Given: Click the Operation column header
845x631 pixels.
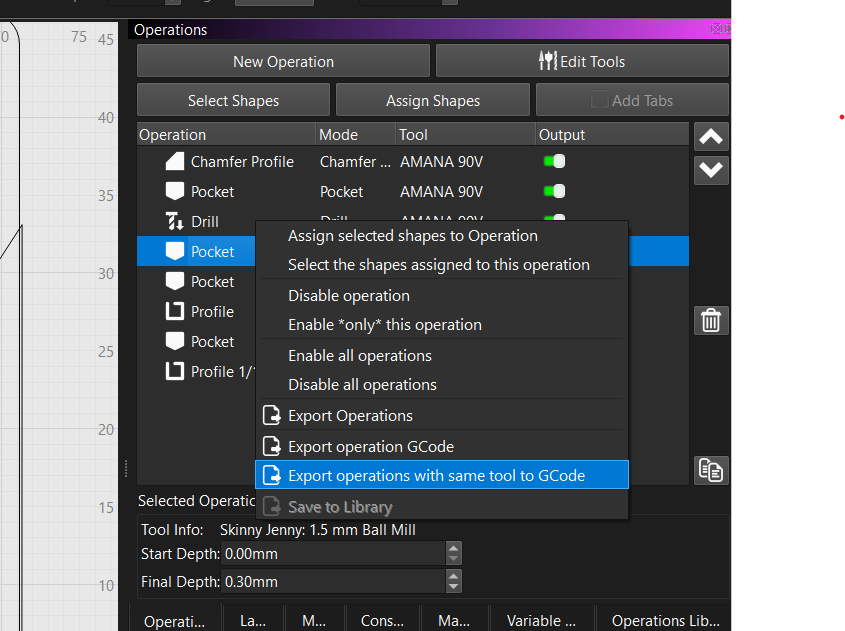Looking at the screenshot, I should [x=226, y=134].
